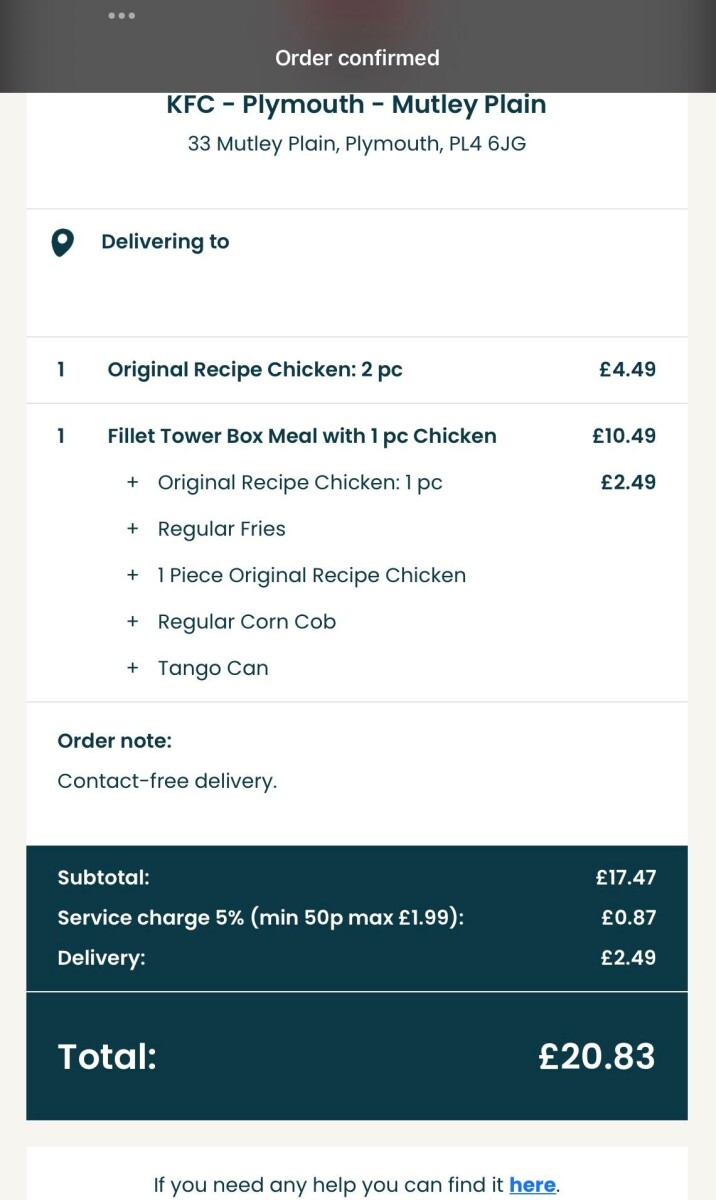
Task: Click the Contact-free delivery order note
Action: pos(167,781)
